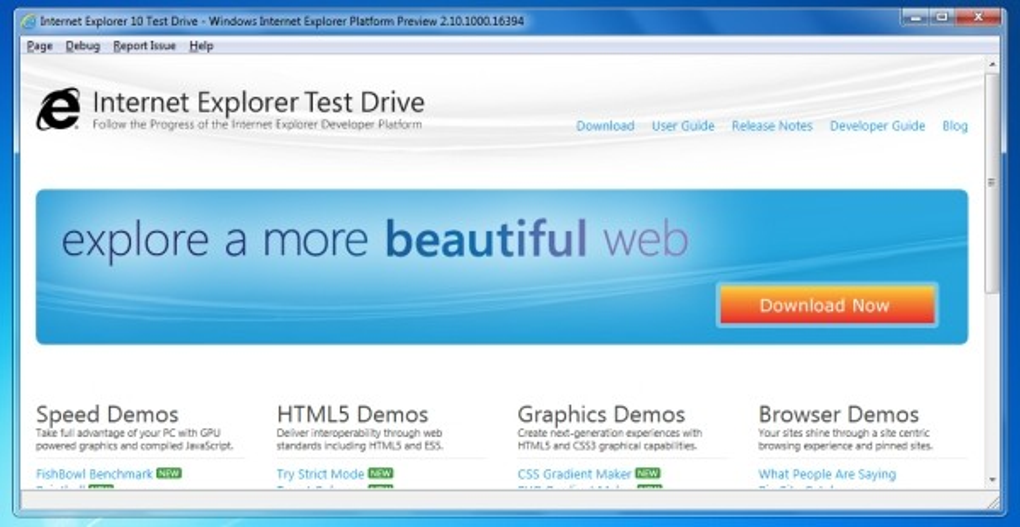
Task: Open the Report Issue menu
Action: [144, 46]
